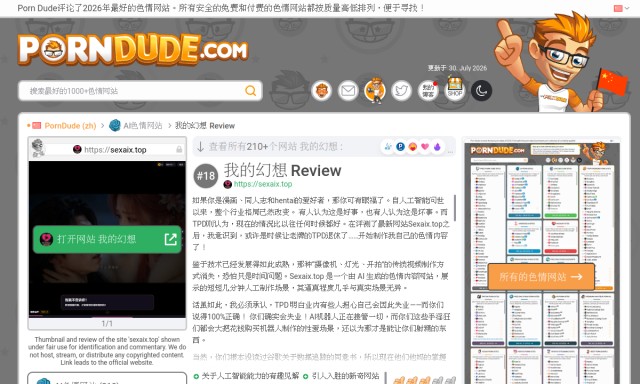Click the green 打开网站 我的幻想 button
This screenshot has height=384, width=640.
(107, 239)
